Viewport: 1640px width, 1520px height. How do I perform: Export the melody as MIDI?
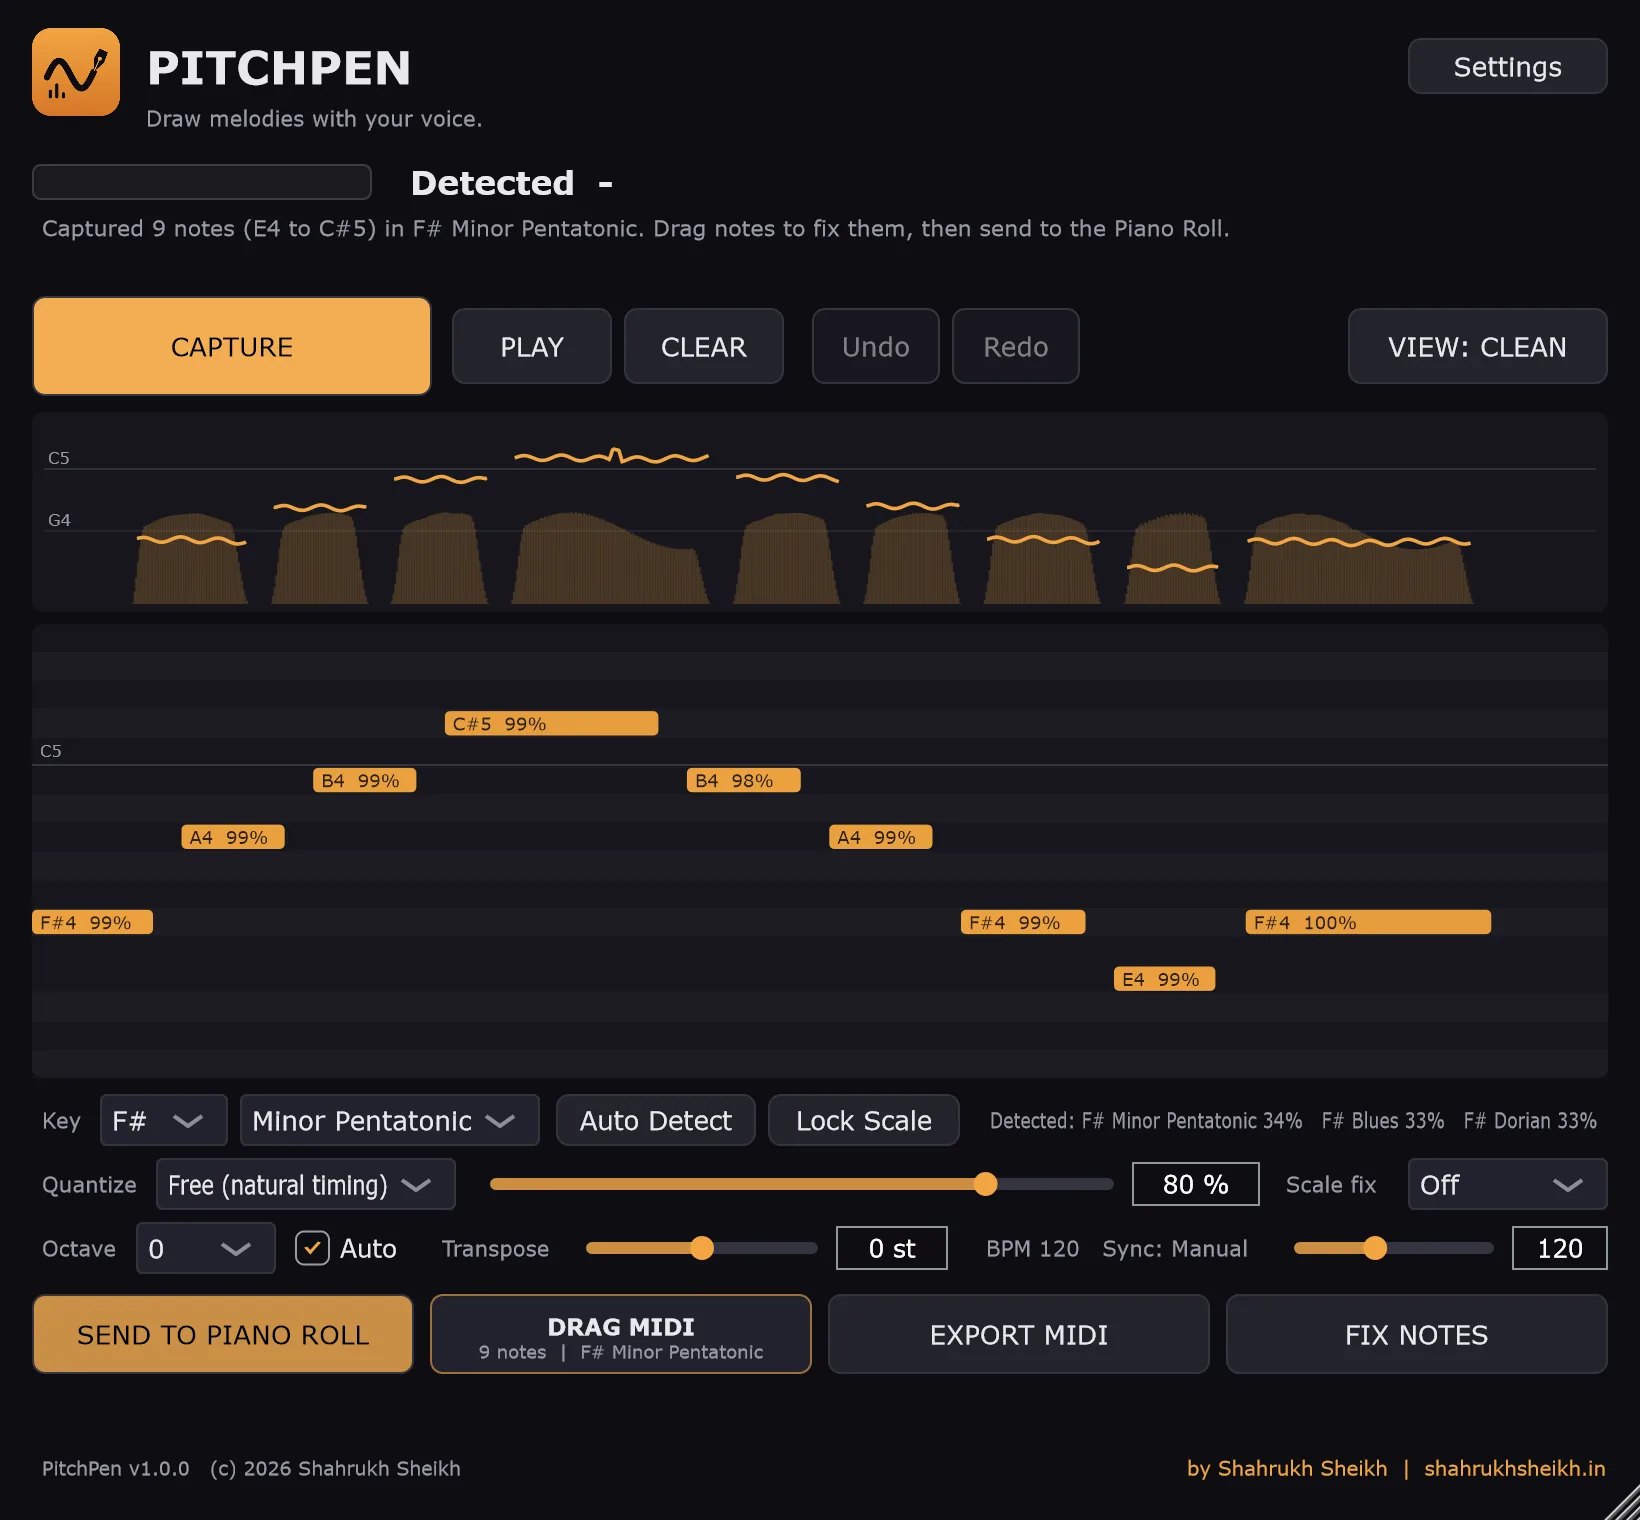coord(1019,1334)
